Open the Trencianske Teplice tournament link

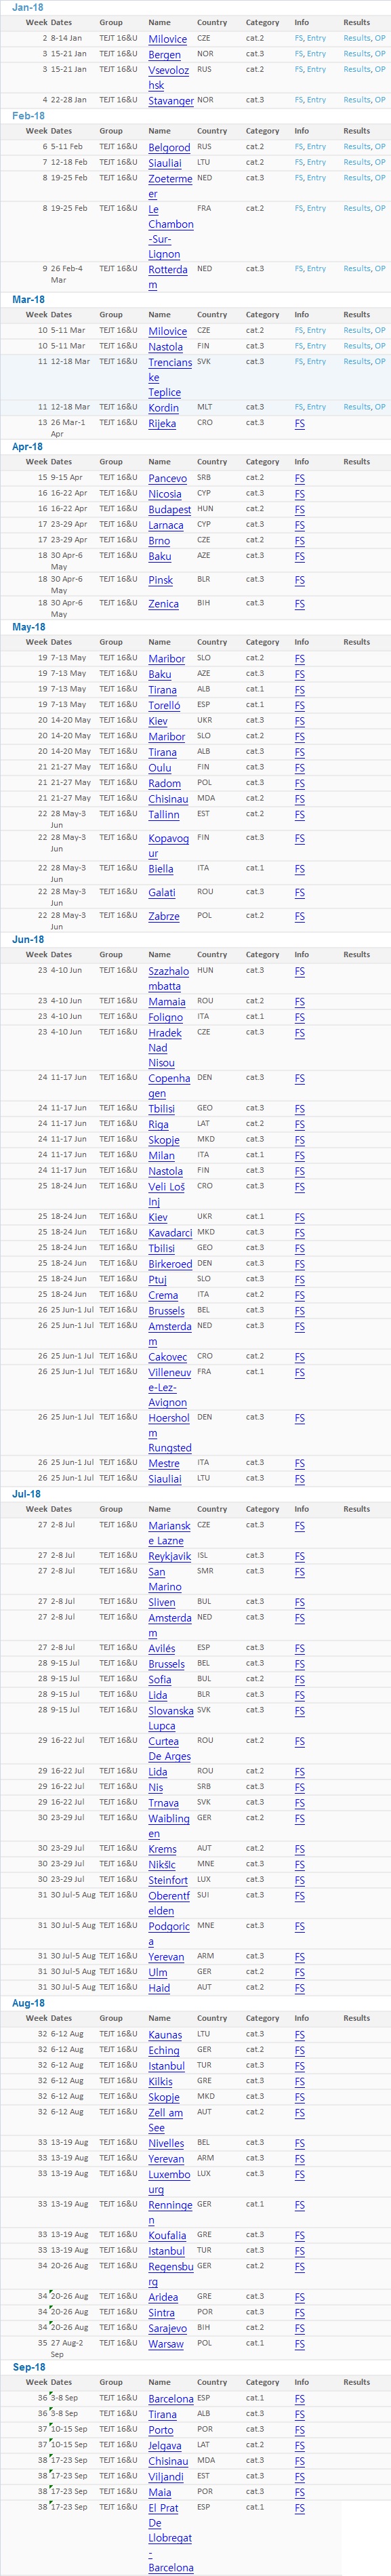[170, 377]
